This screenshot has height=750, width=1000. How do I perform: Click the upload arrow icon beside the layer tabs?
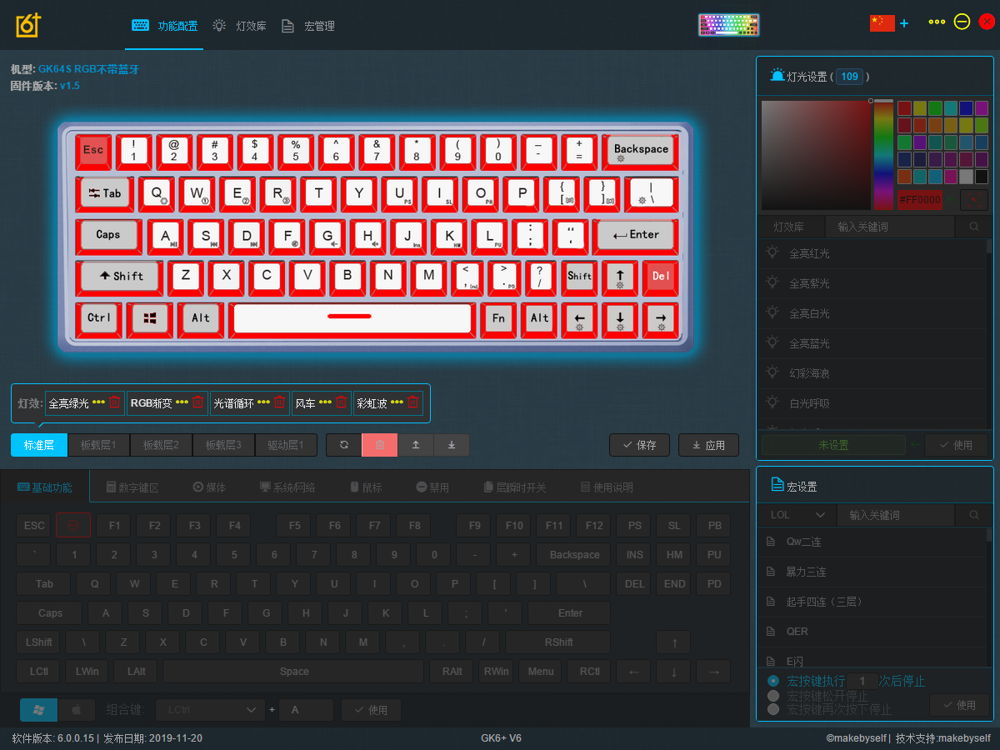pos(416,445)
